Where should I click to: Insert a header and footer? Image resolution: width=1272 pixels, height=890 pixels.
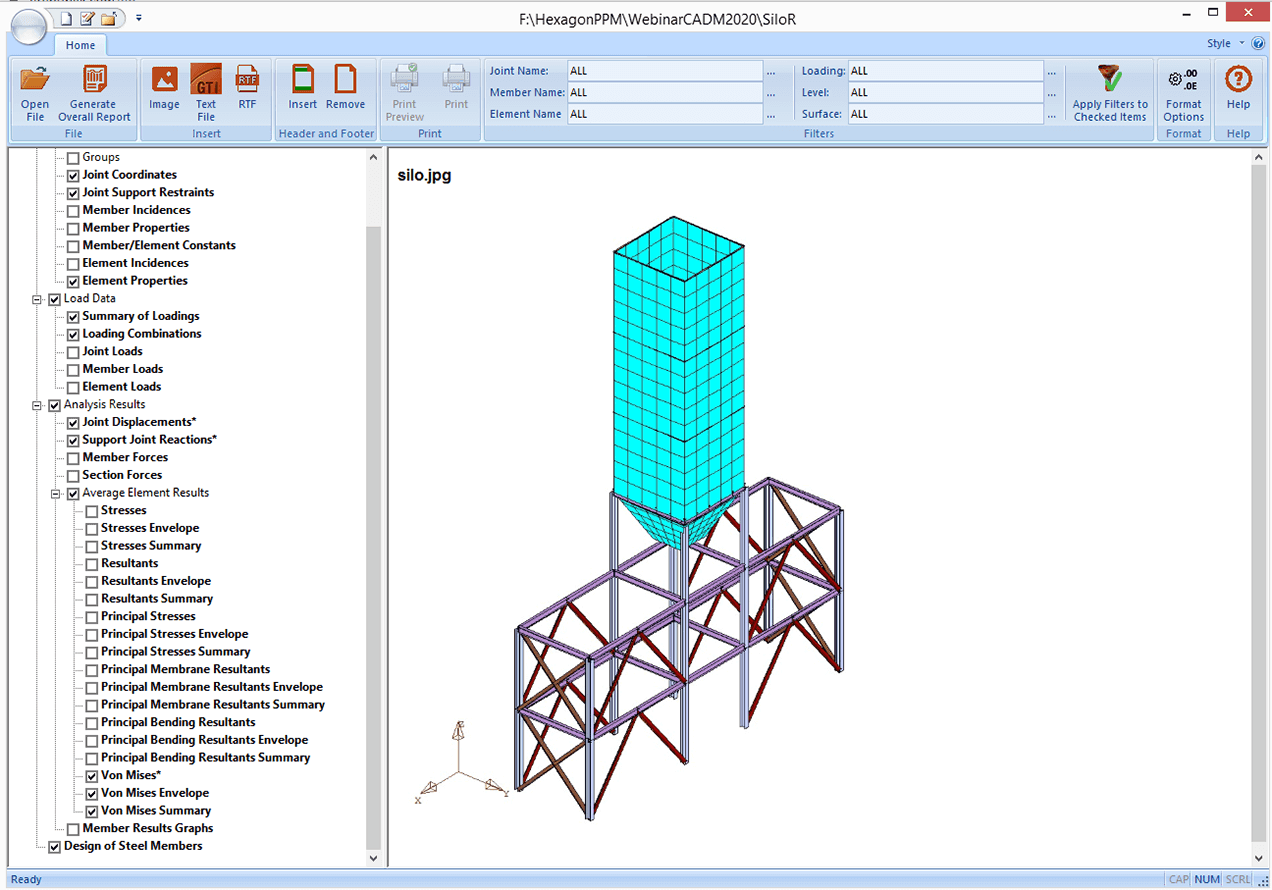(302, 81)
